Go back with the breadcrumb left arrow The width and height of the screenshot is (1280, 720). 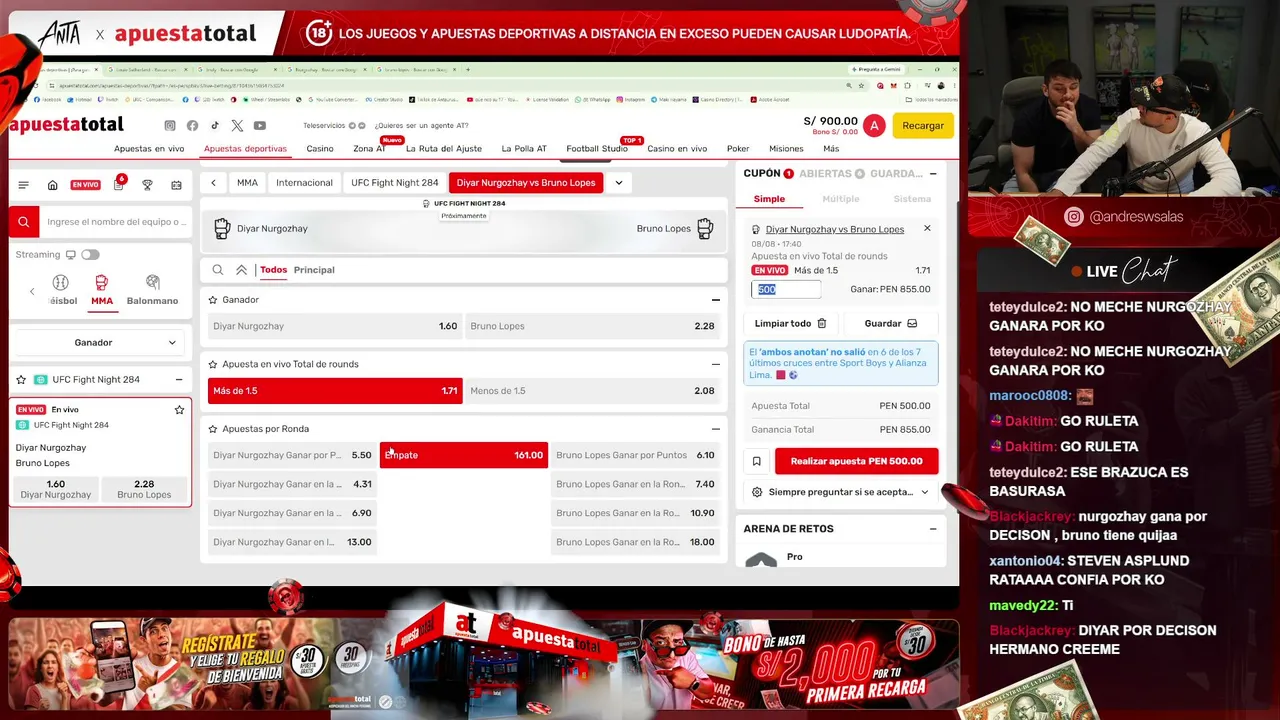pyautogui.click(x=214, y=183)
